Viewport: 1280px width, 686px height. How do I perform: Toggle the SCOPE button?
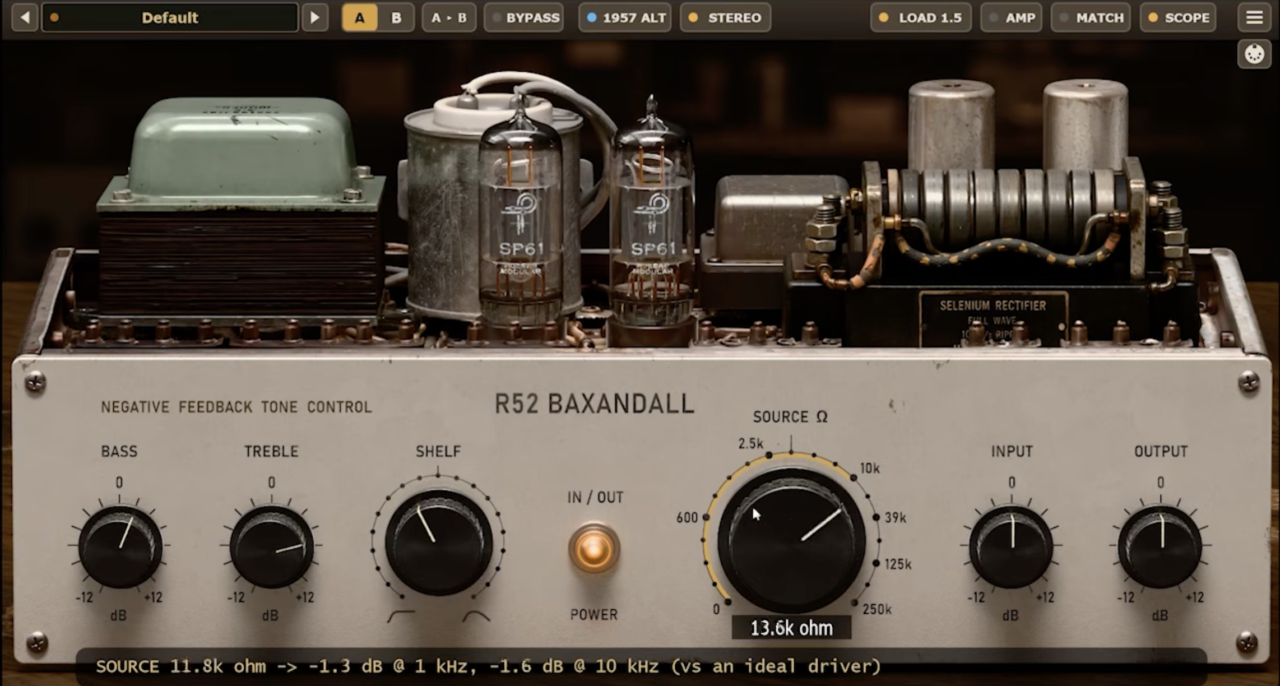(1178, 17)
